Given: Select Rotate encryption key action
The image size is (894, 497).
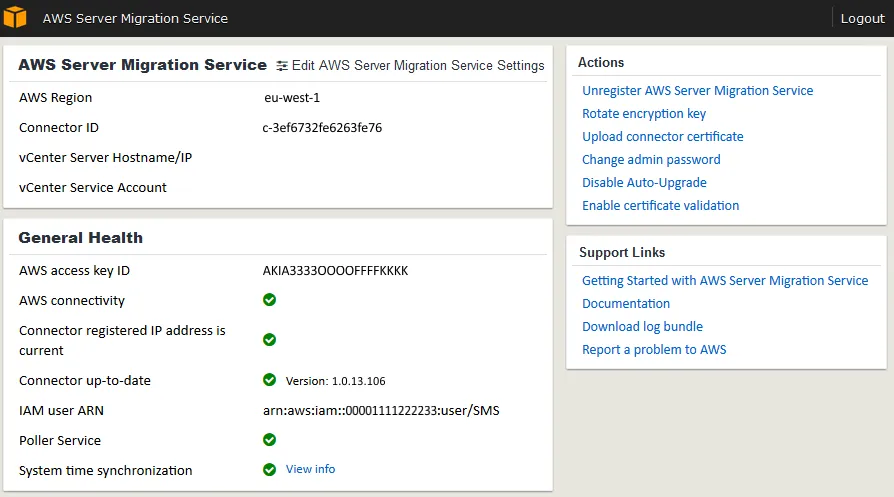Looking at the screenshot, I should (x=644, y=113).
